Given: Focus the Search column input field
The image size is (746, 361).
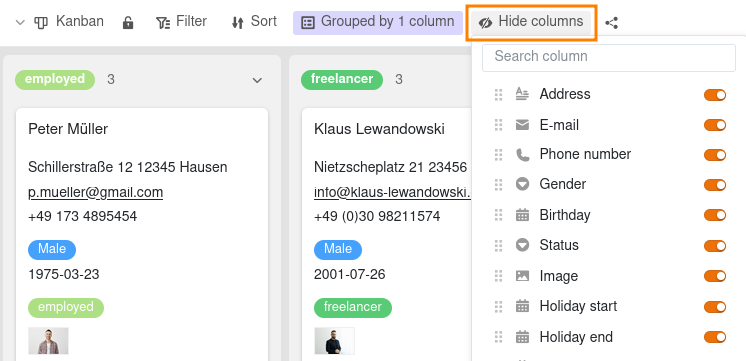Looking at the screenshot, I should click(x=609, y=58).
